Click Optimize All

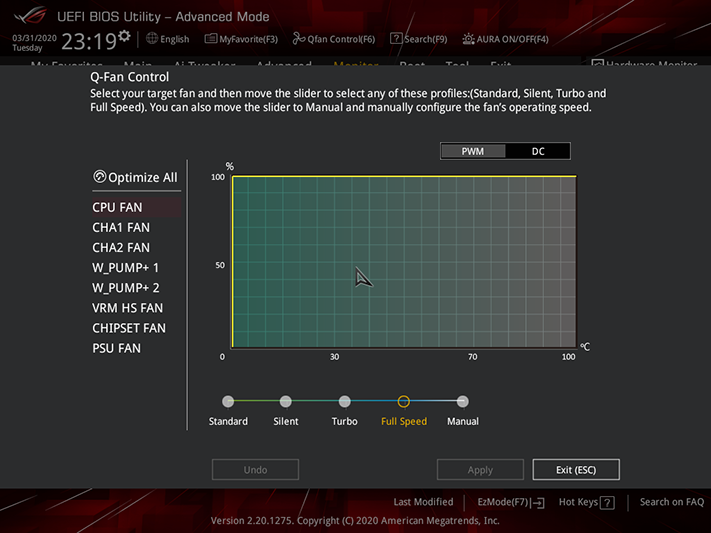[136, 177]
